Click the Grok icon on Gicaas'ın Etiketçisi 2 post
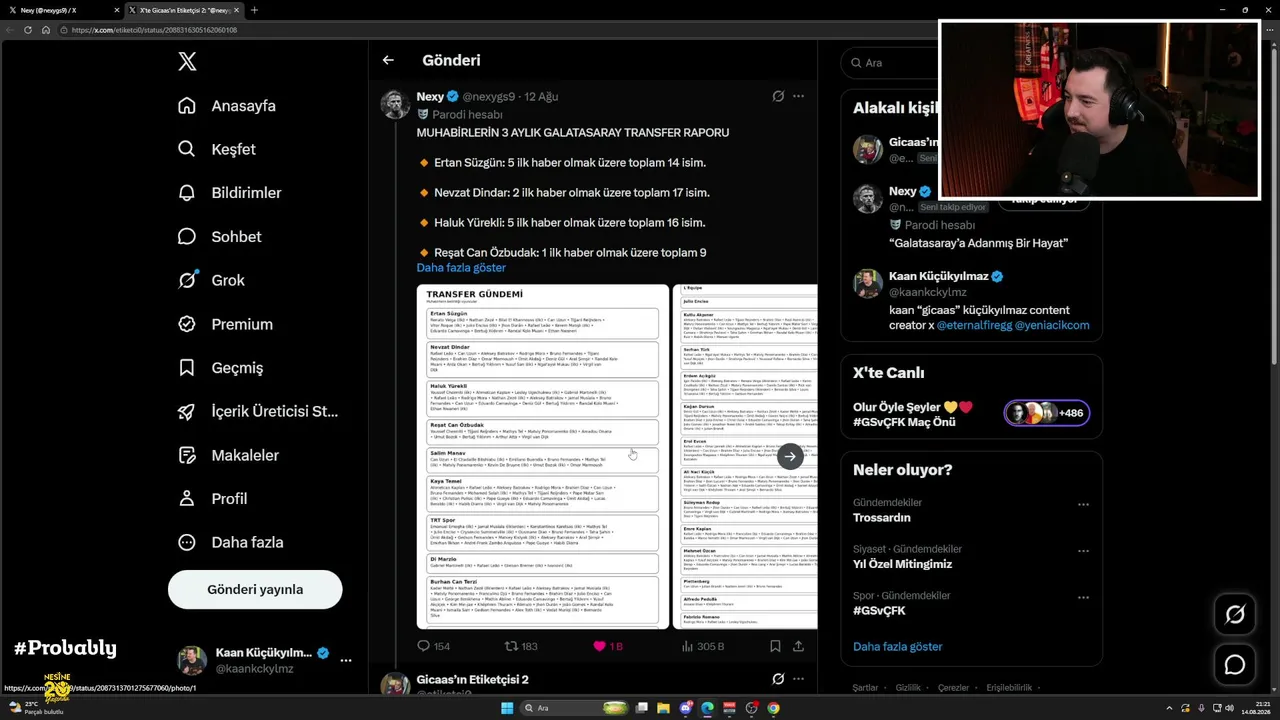This screenshot has width=1280, height=720. [x=778, y=679]
